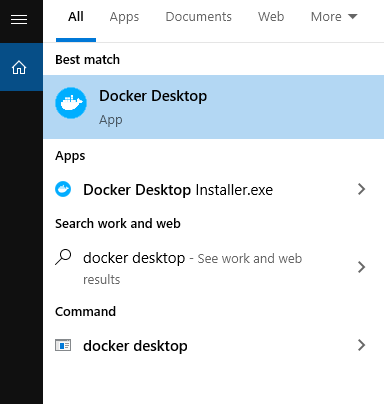The image size is (384, 404).
Task: Select docker desktop See work and web results
Action: pyautogui.click(x=213, y=268)
